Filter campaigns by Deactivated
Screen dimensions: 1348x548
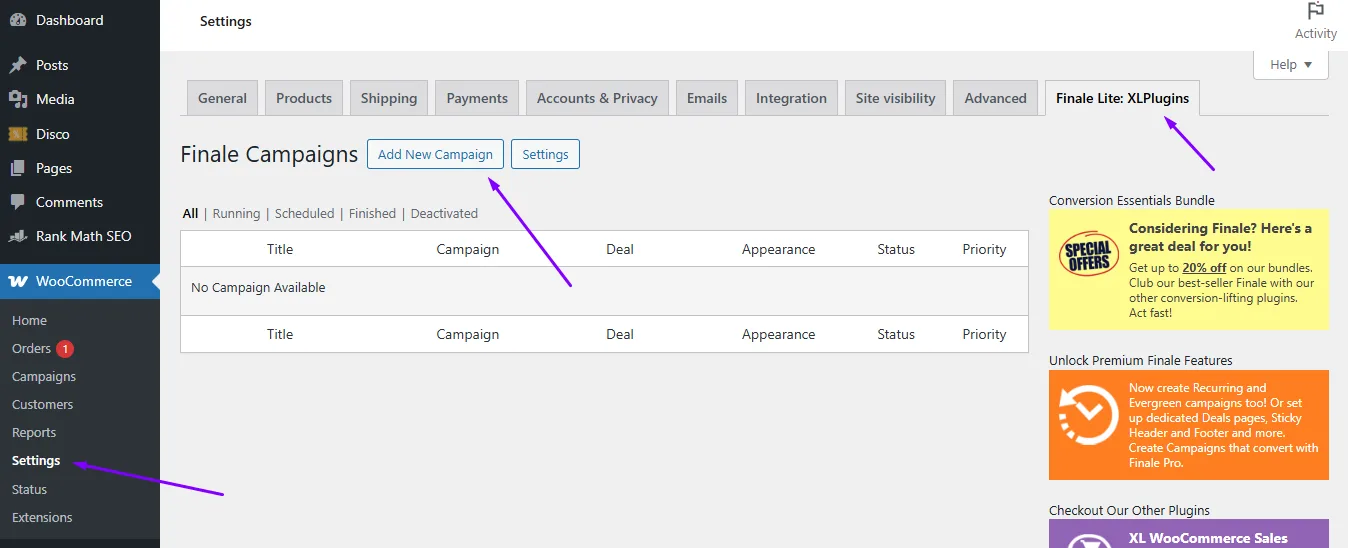(444, 213)
